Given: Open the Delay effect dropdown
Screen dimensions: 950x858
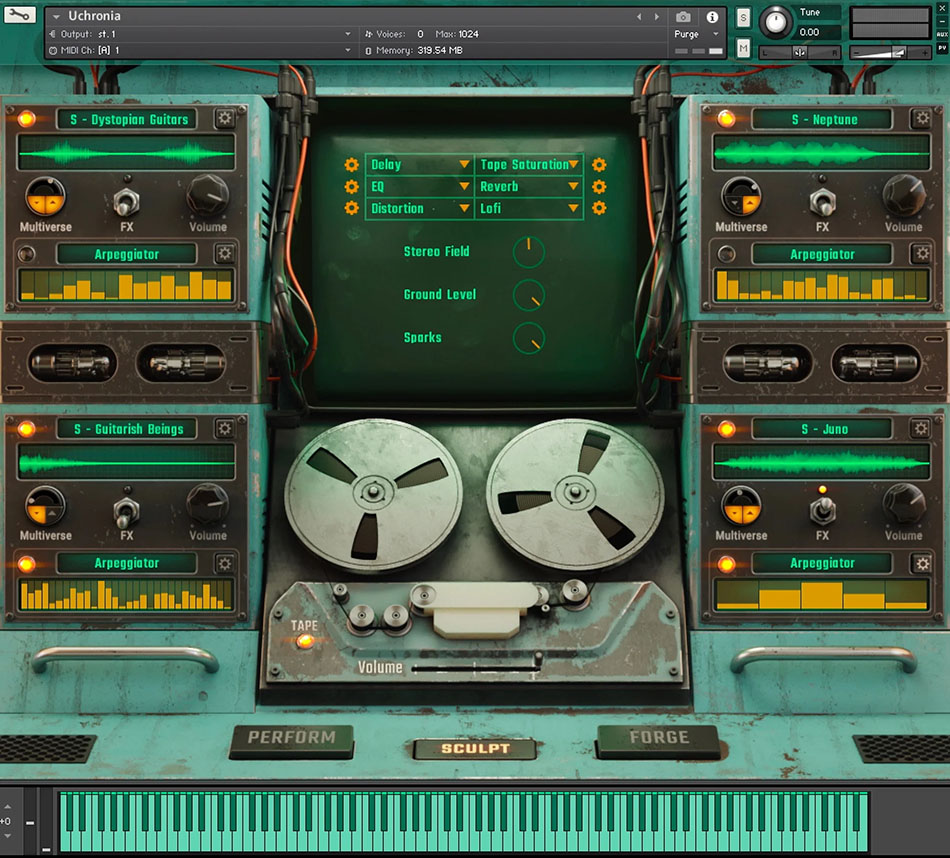Looking at the screenshot, I should pos(419,164).
